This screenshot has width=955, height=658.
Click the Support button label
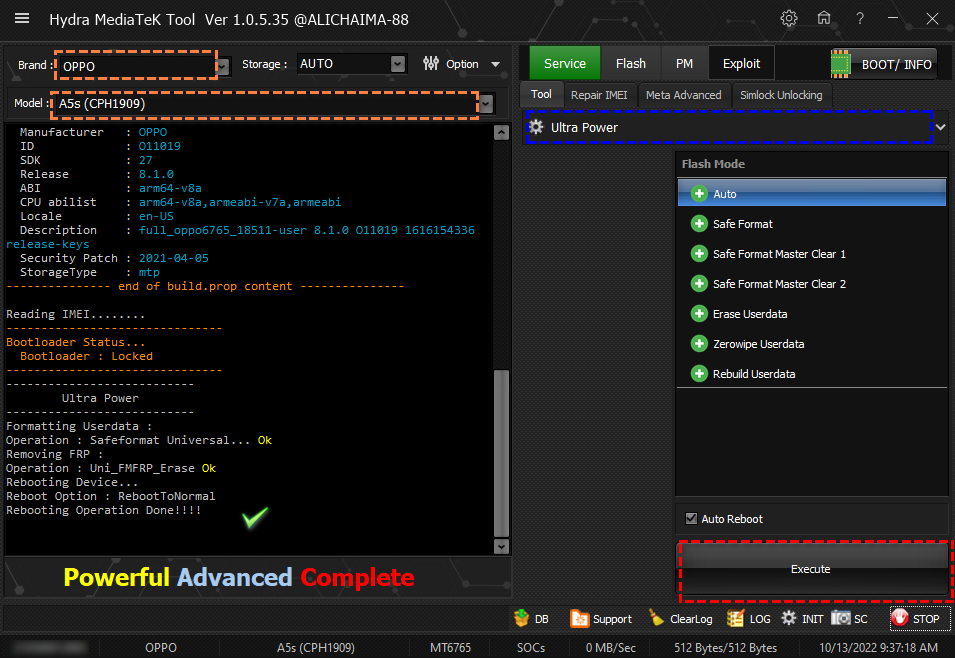612,619
